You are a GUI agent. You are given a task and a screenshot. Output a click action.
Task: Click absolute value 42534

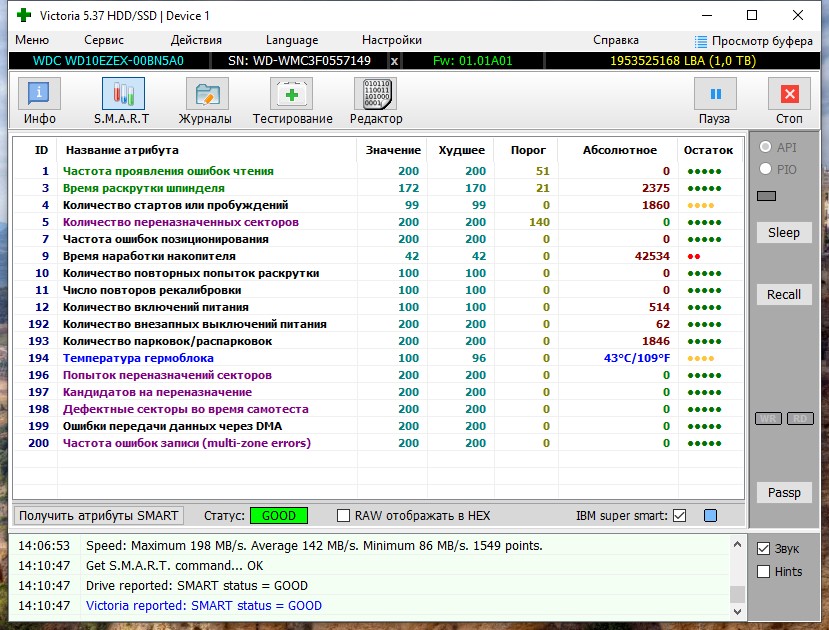click(x=652, y=256)
